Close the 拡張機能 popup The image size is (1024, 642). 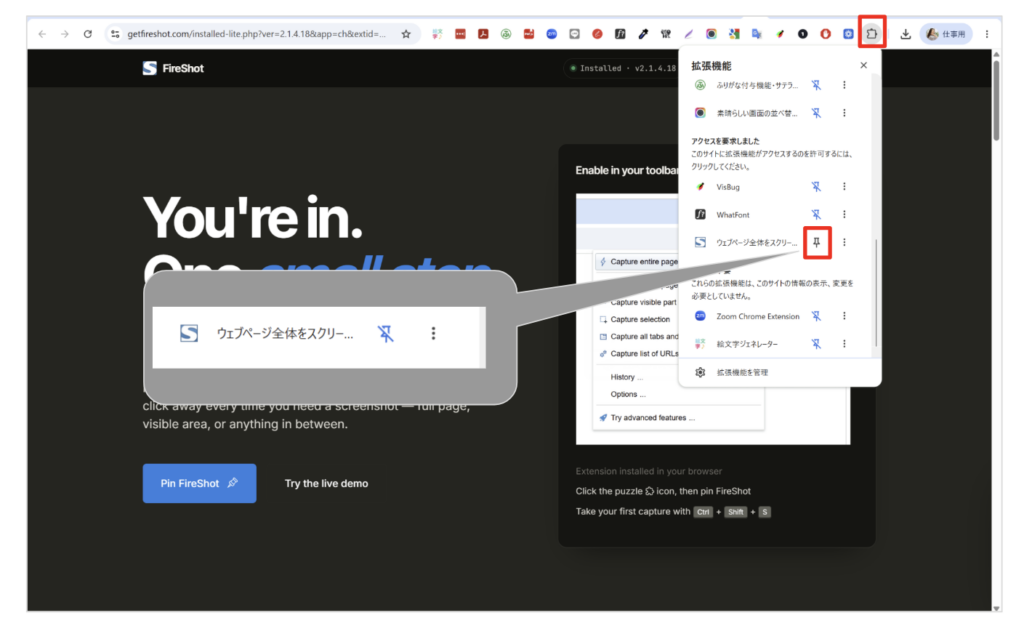(x=863, y=65)
